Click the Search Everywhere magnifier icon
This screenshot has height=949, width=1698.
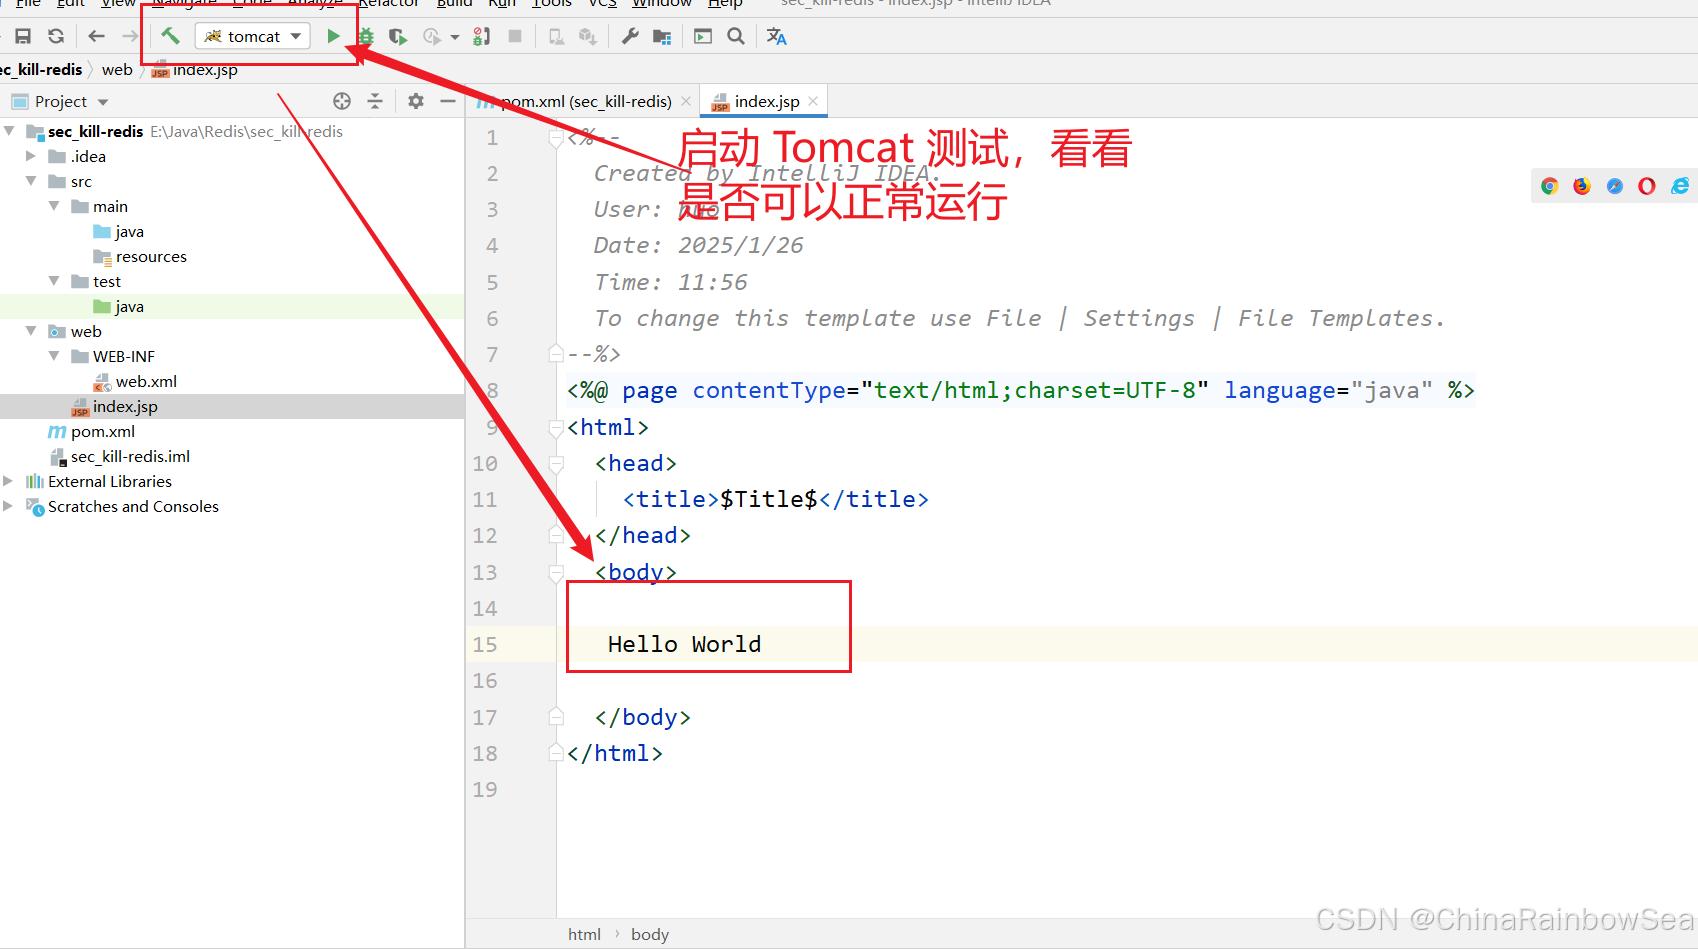[x=736, y=36]
